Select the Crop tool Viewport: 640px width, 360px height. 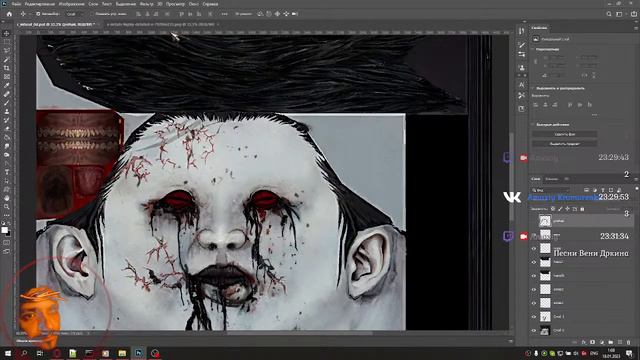[7, 68]
